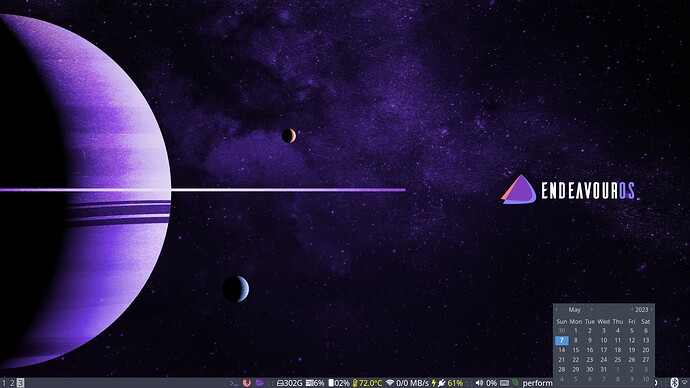Viewport: 690px width, 388px height.
Task: Open the purple file manager folder icon
Action: [x=259, y=383]
